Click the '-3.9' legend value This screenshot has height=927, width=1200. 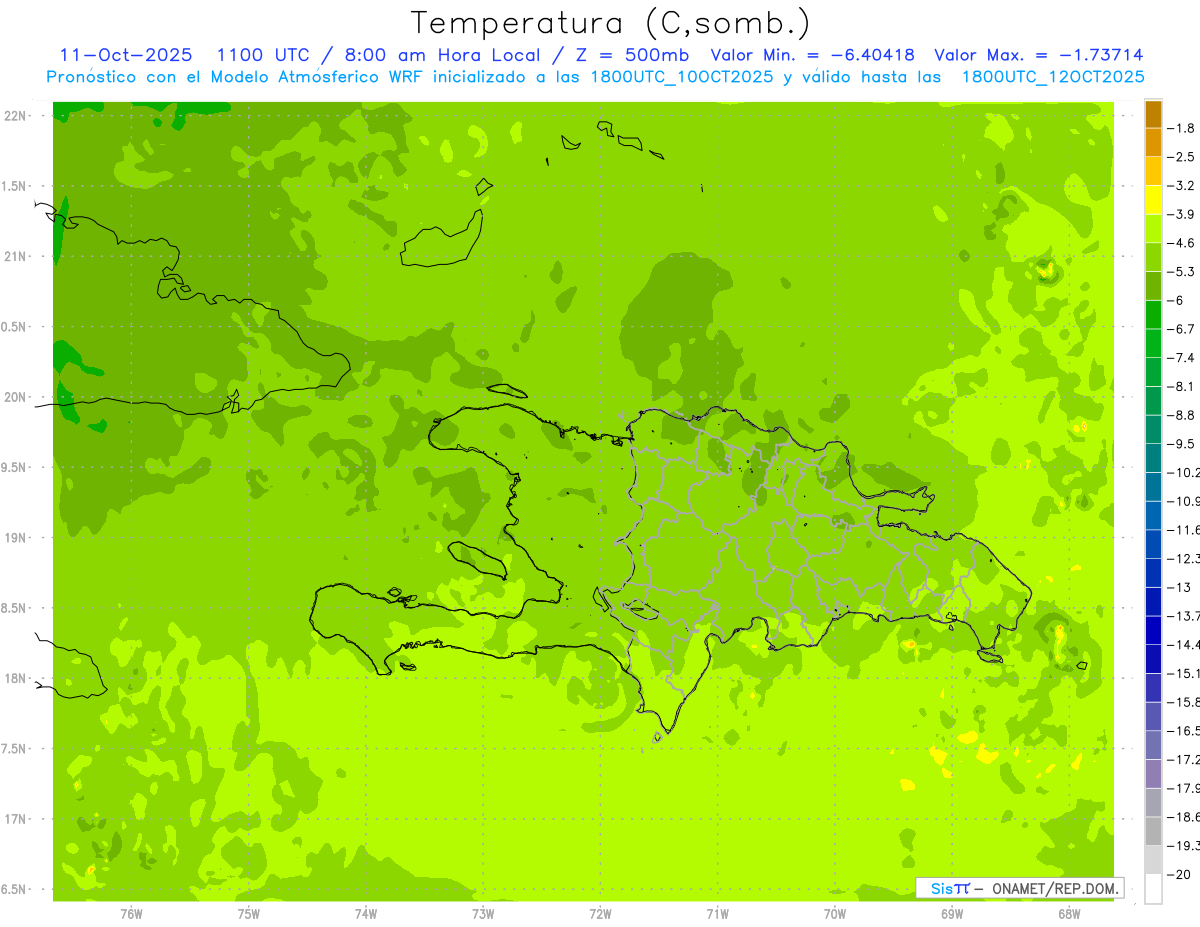point(1182,214)
